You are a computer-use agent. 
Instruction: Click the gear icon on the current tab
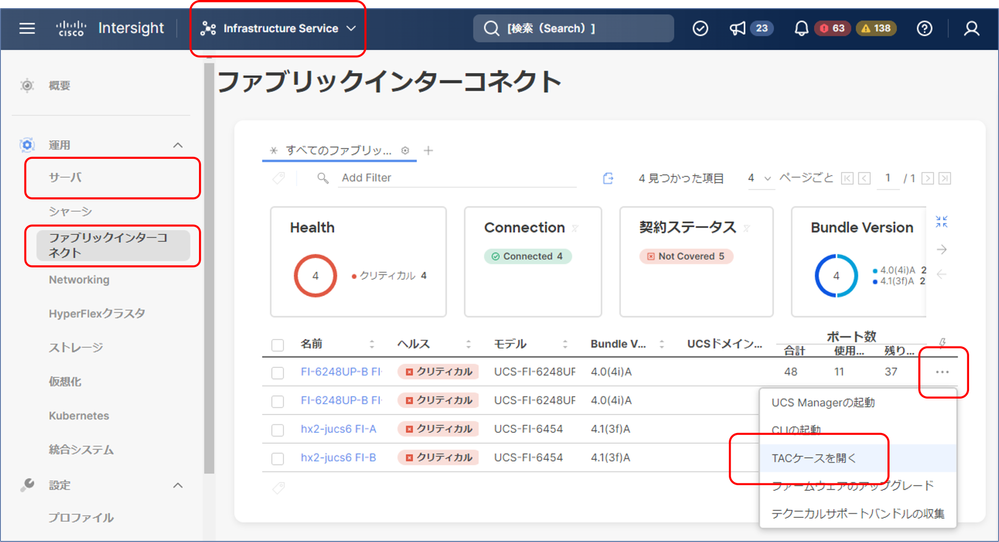pos(405,150)
